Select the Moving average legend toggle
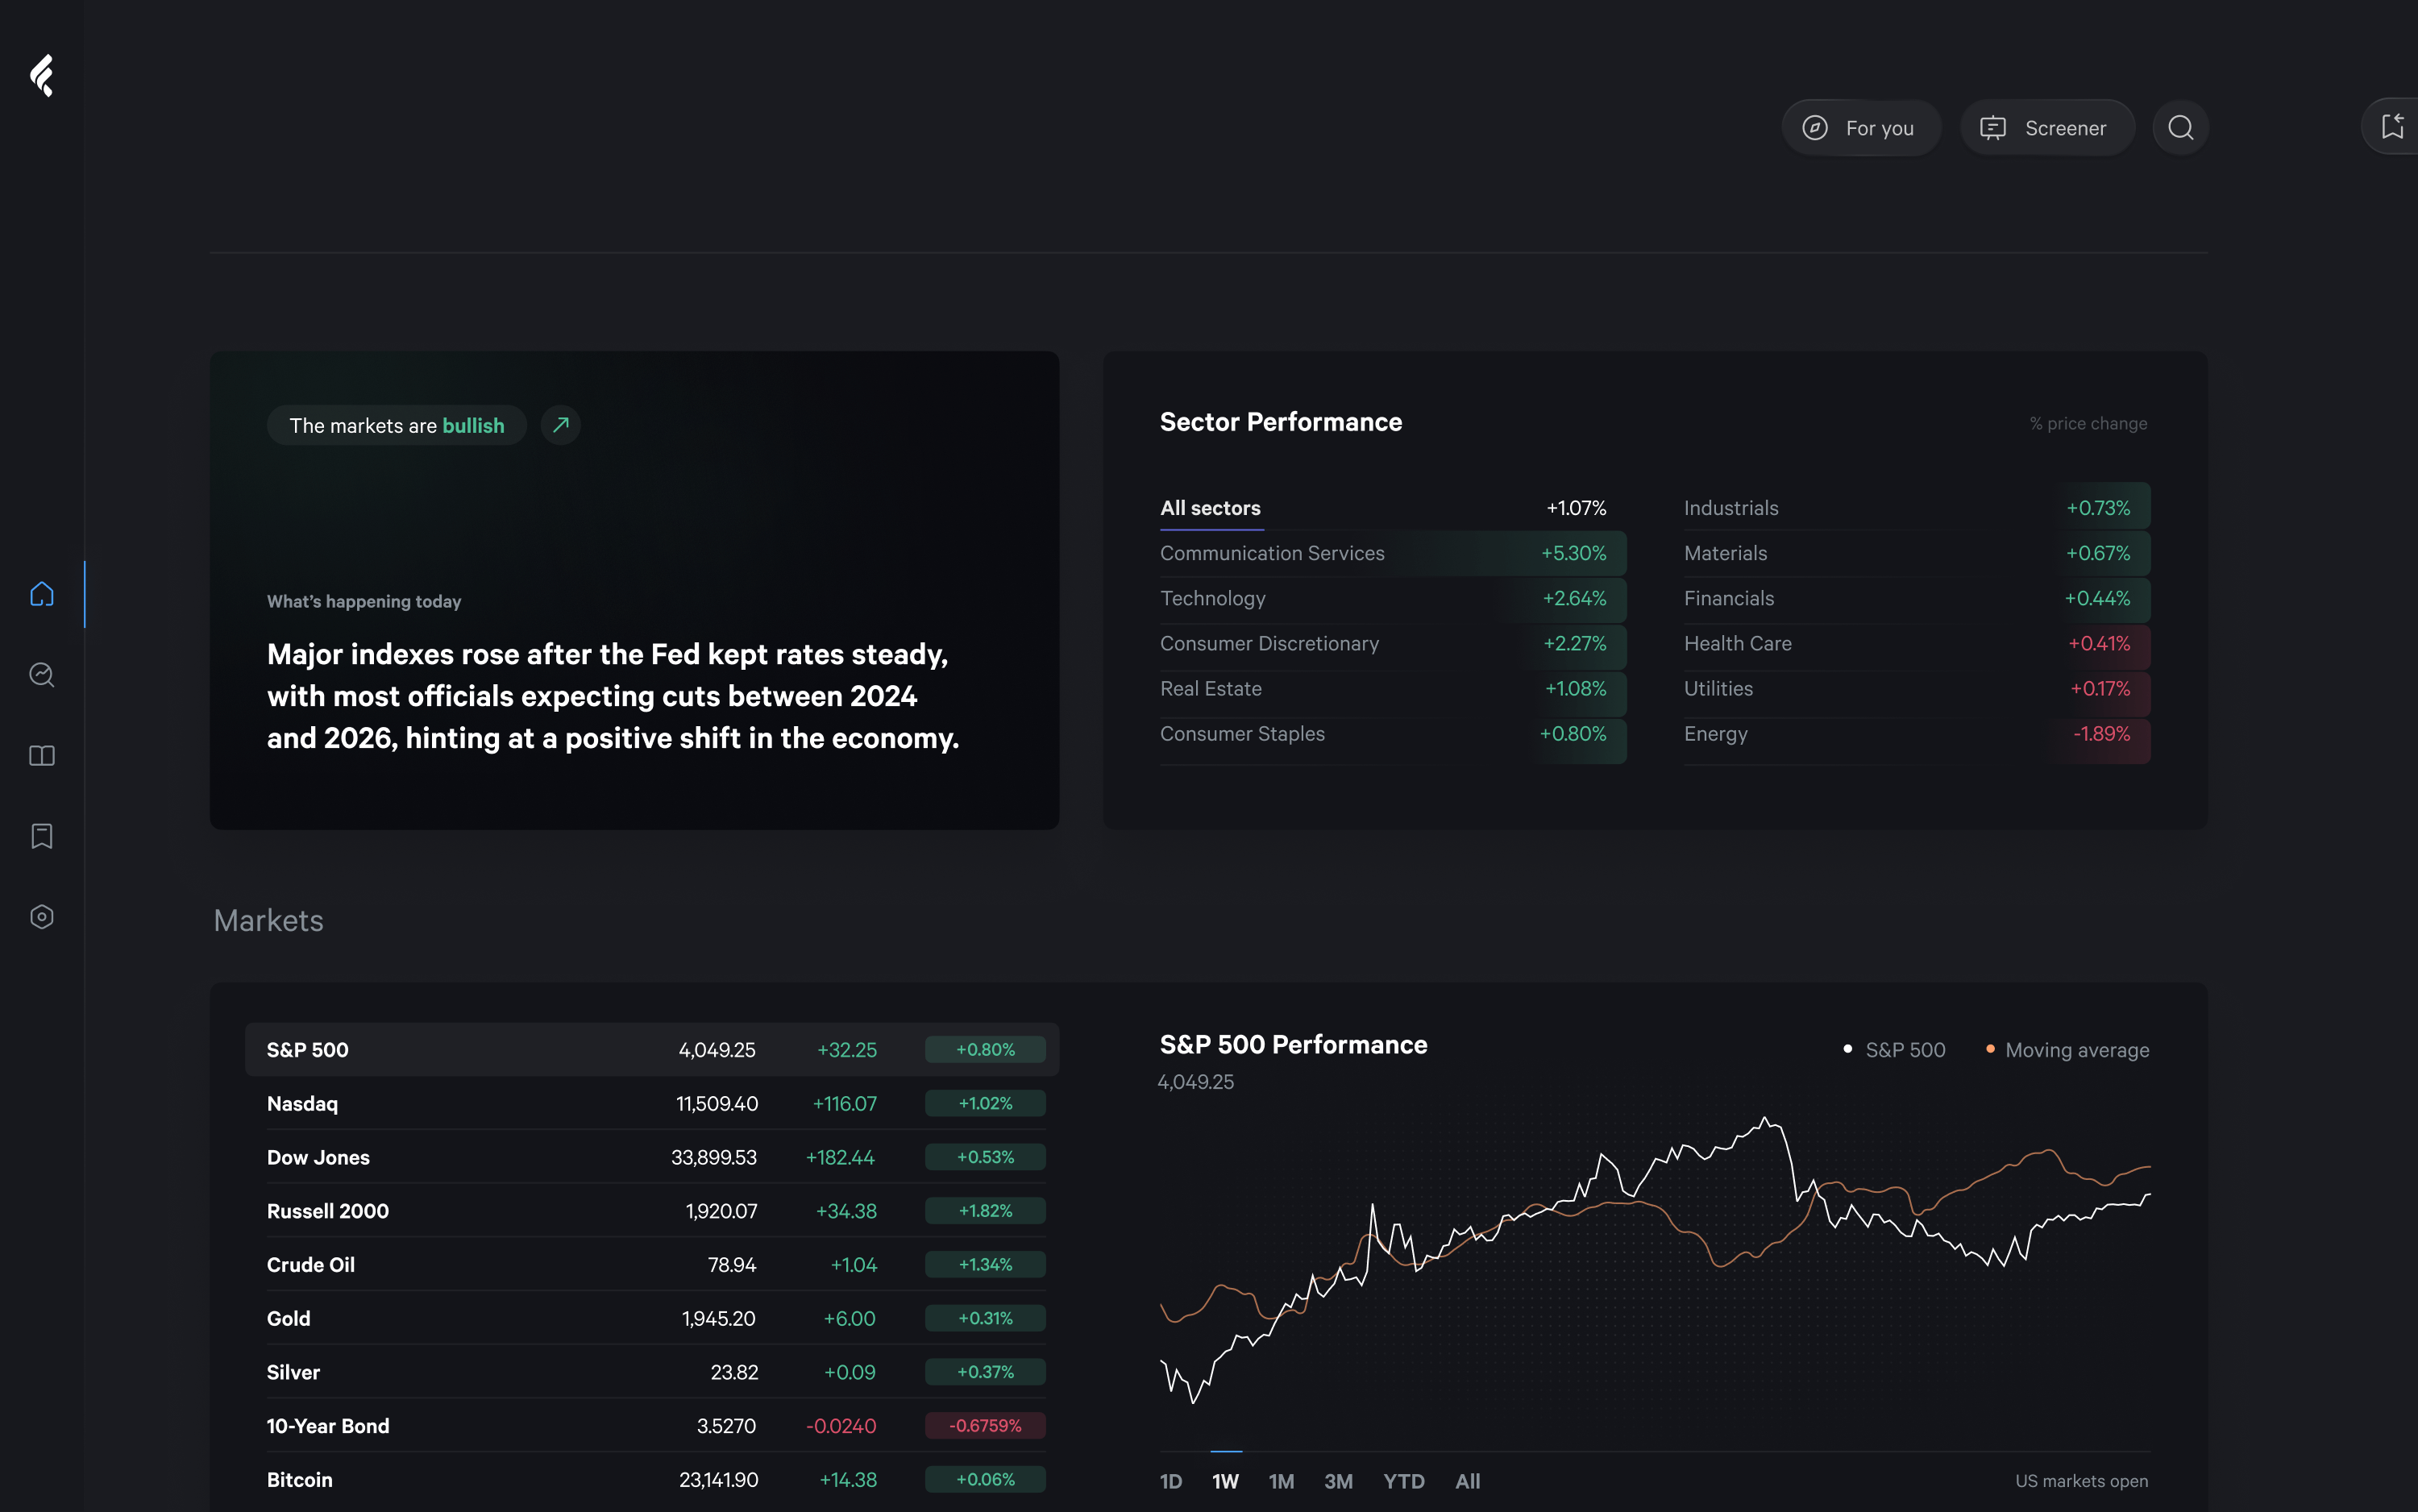 point(2064,1049)
